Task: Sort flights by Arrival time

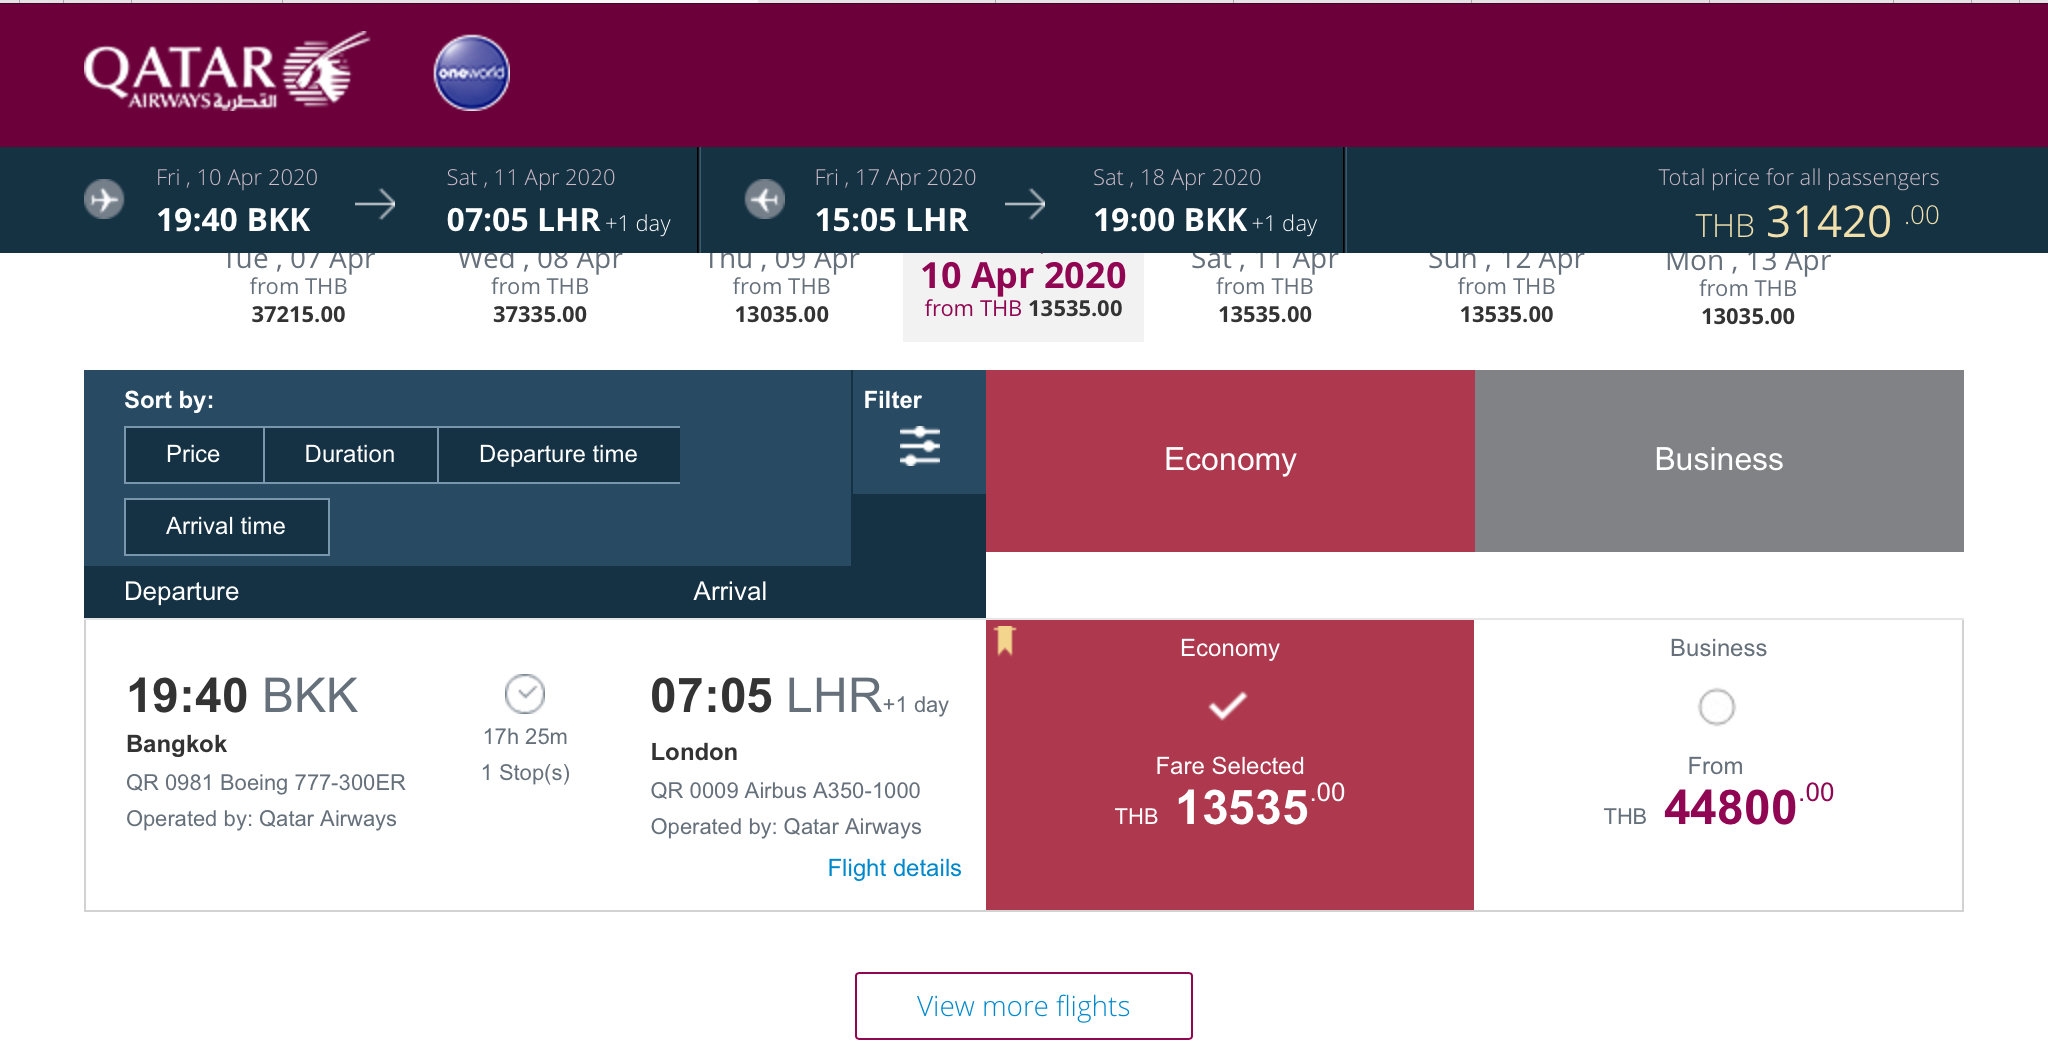Action: click(226, 526)
